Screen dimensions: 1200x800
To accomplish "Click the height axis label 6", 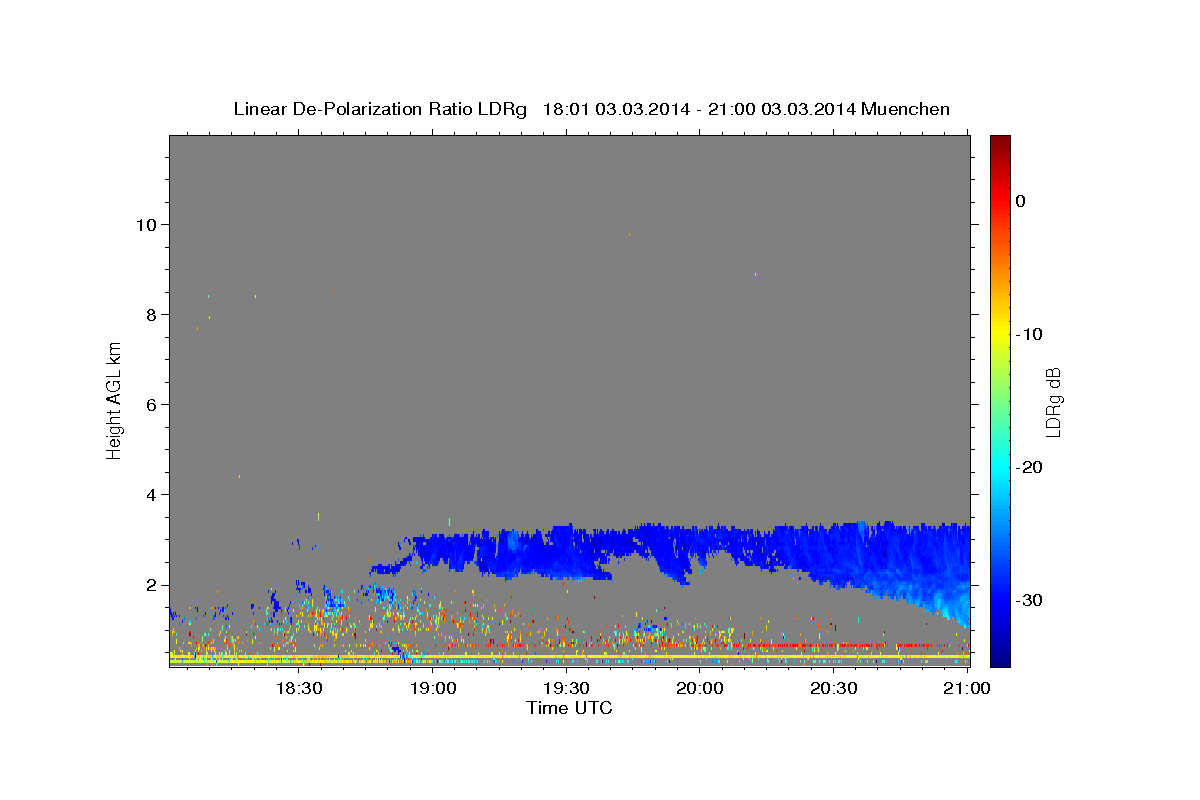I will tap(153, 404).
